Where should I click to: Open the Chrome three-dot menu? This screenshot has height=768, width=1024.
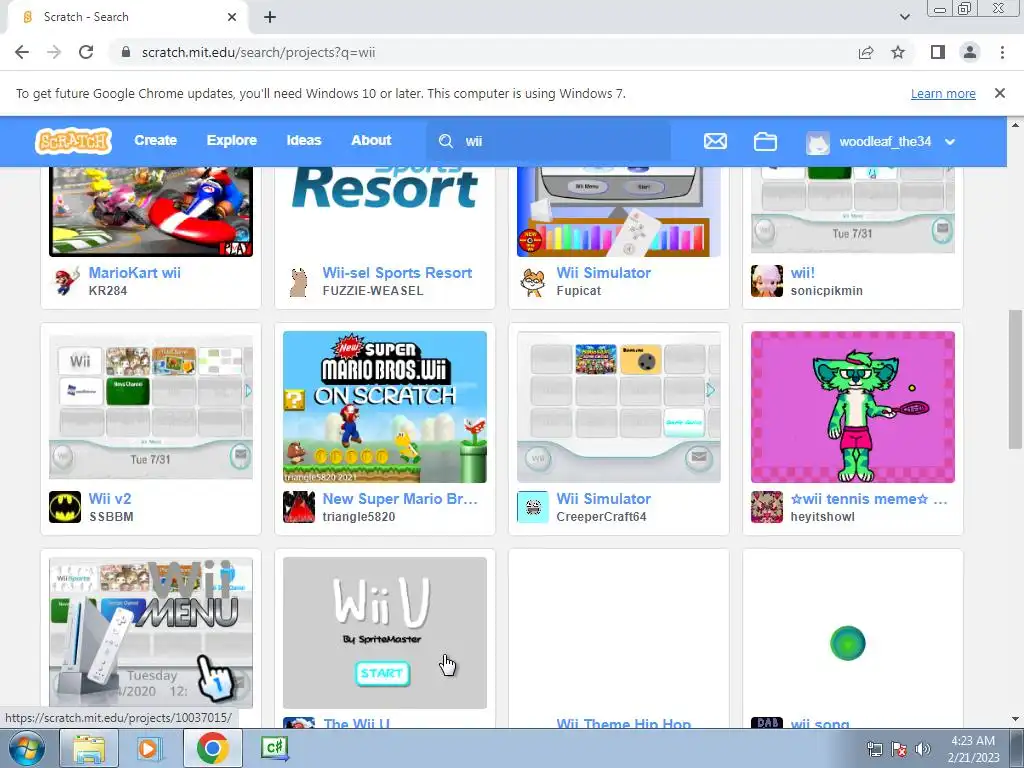(x=1002, y=52)
